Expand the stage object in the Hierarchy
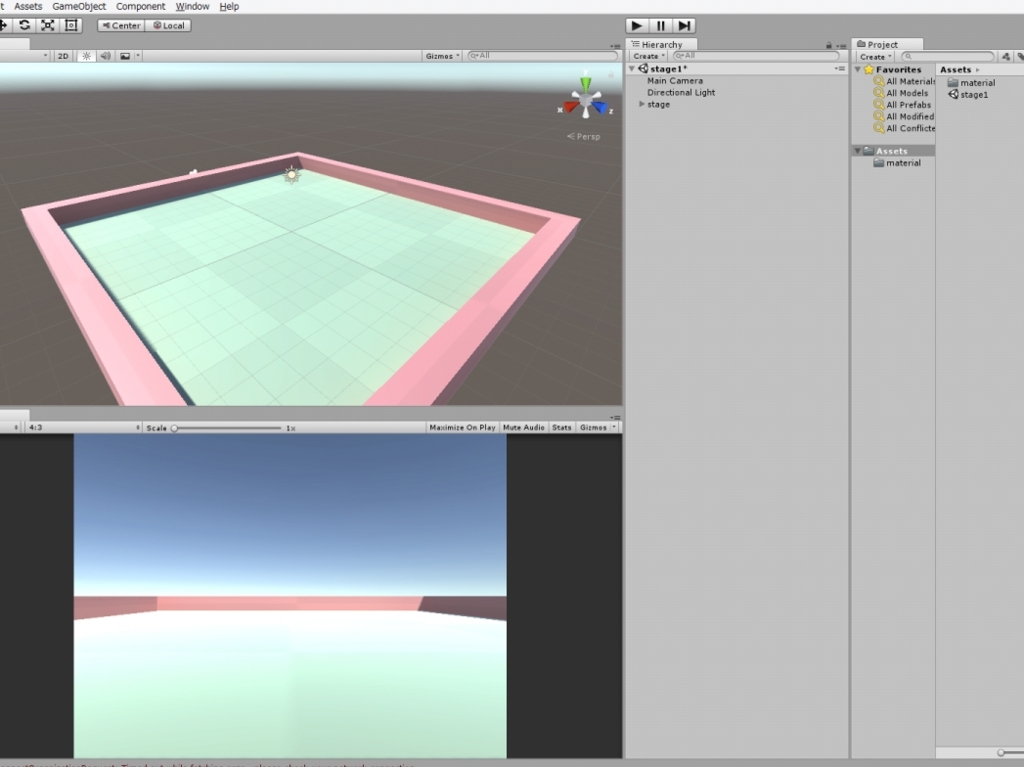This screenshot has width=1024, height=767. coord(641,104)
